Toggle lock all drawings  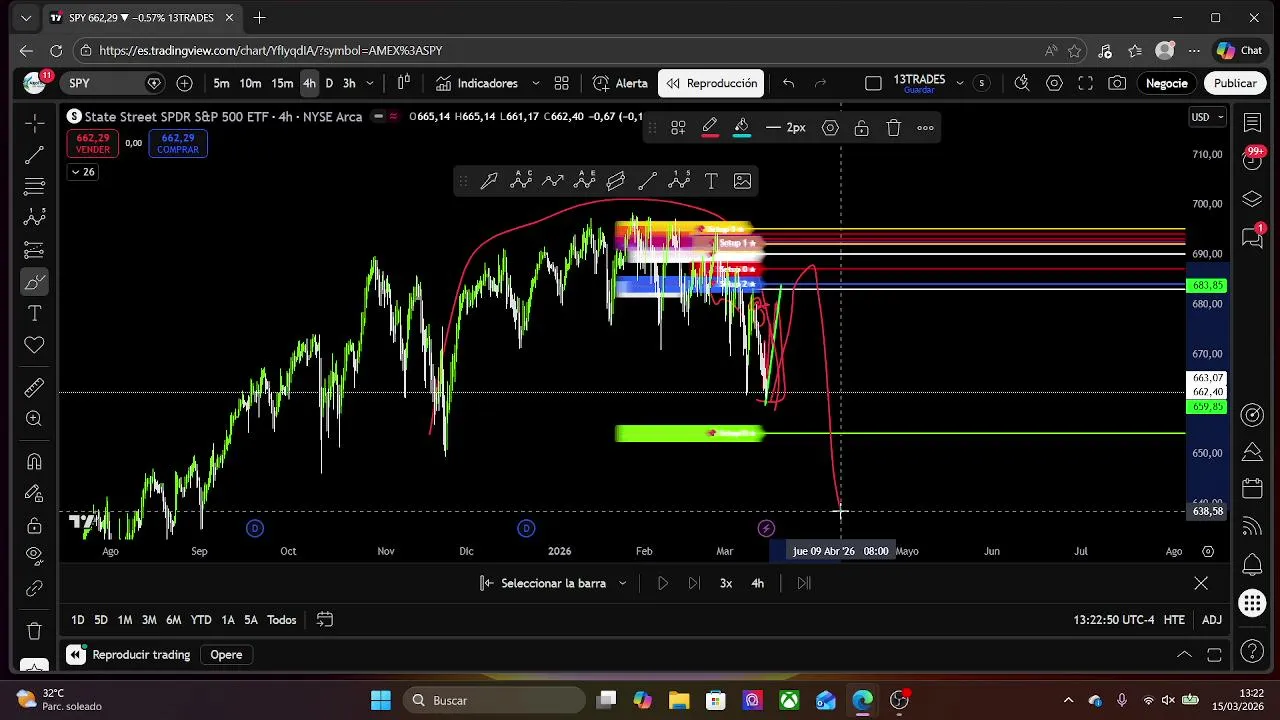tap(34, 525)
